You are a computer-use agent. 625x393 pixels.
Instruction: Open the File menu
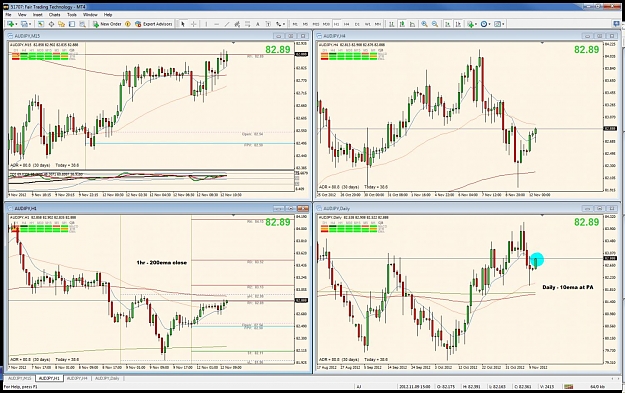click(8, 15)
